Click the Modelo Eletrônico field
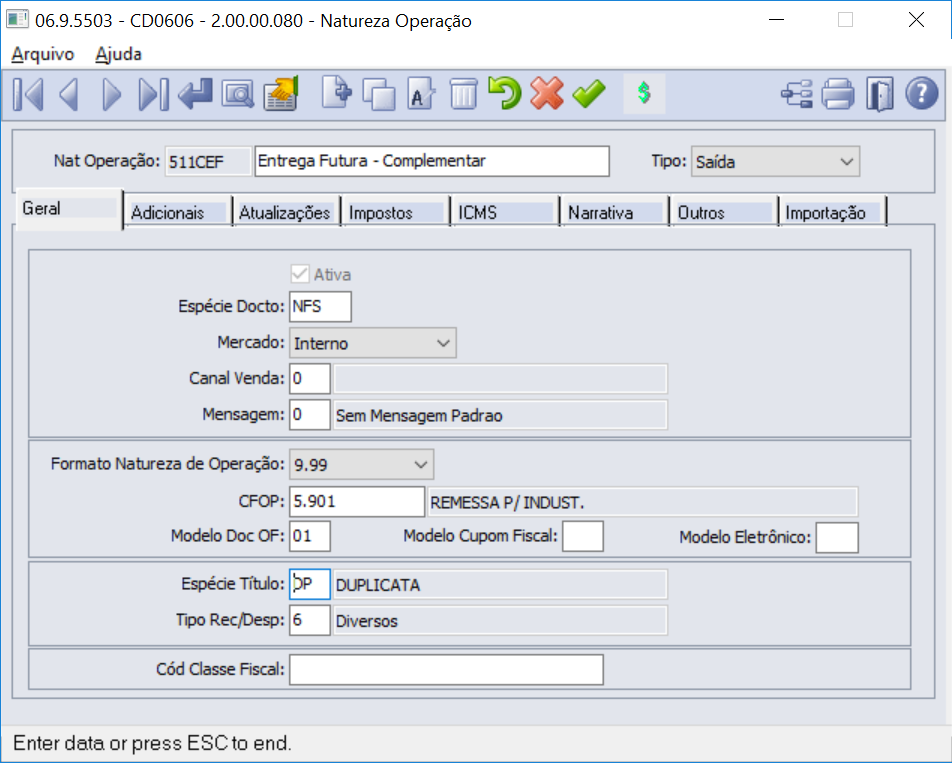Screen dimensions: 952x763 [x=837, y=537]
